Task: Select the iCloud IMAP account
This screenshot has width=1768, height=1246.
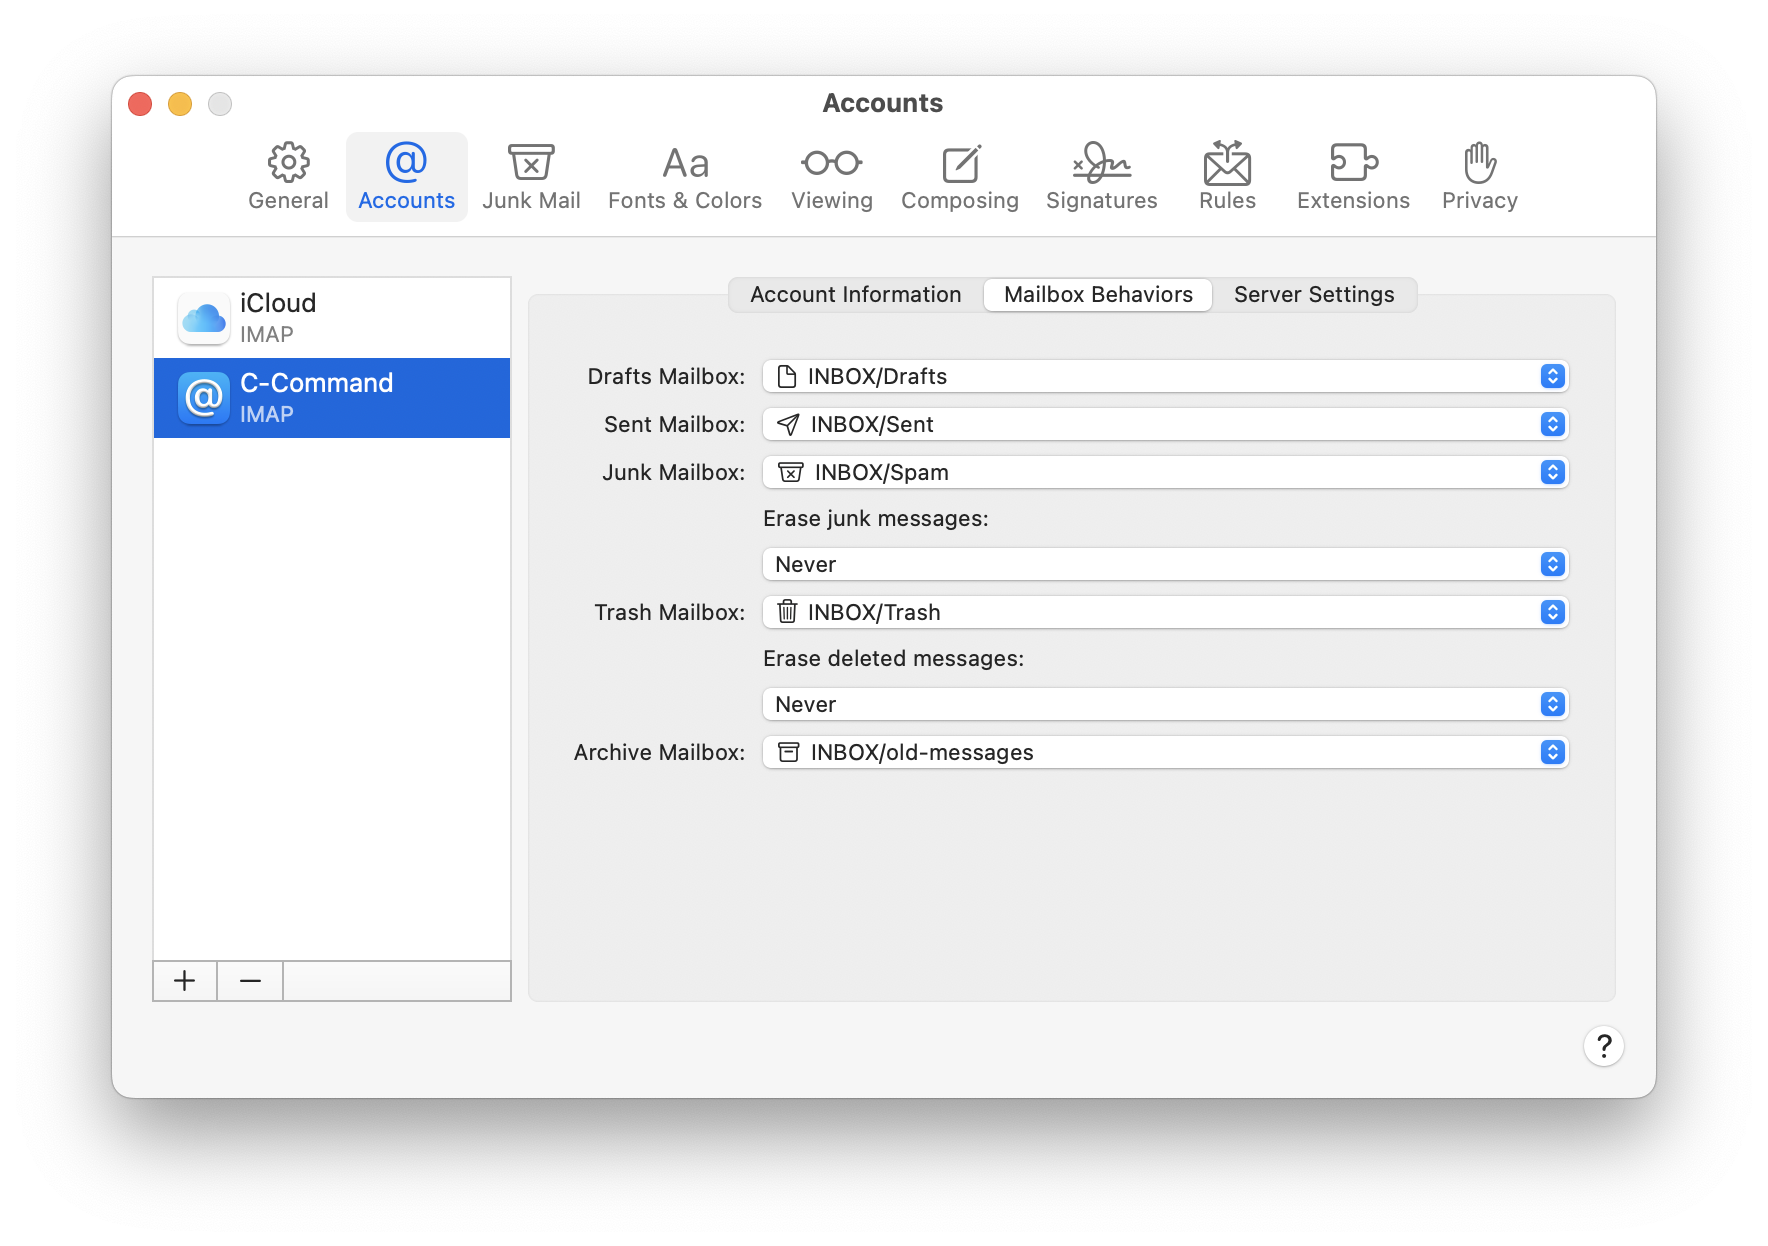Action: tap(330, 316)
